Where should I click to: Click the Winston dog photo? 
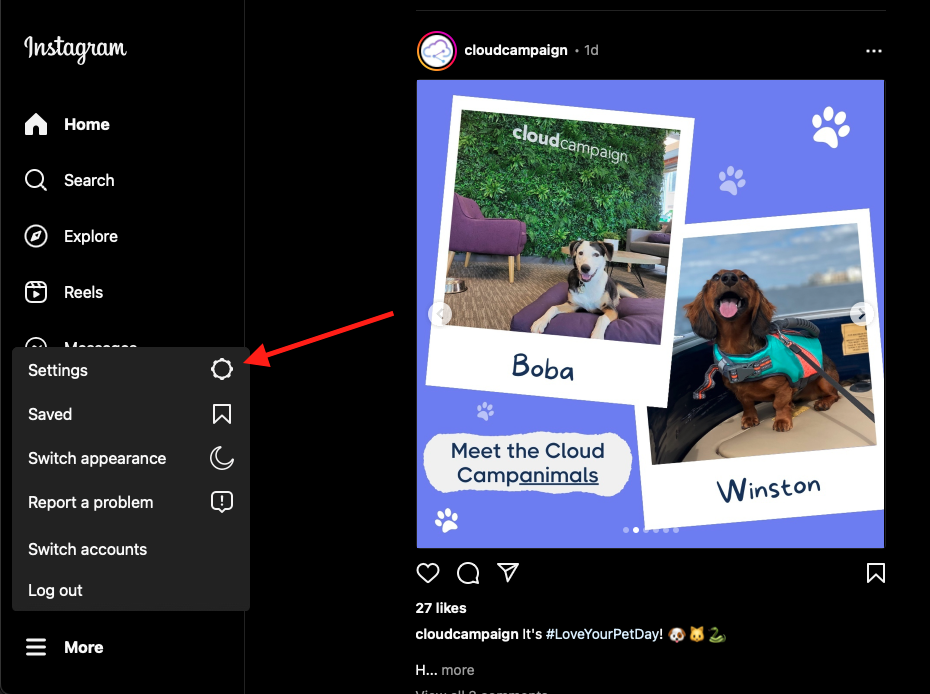pos(765,343)
